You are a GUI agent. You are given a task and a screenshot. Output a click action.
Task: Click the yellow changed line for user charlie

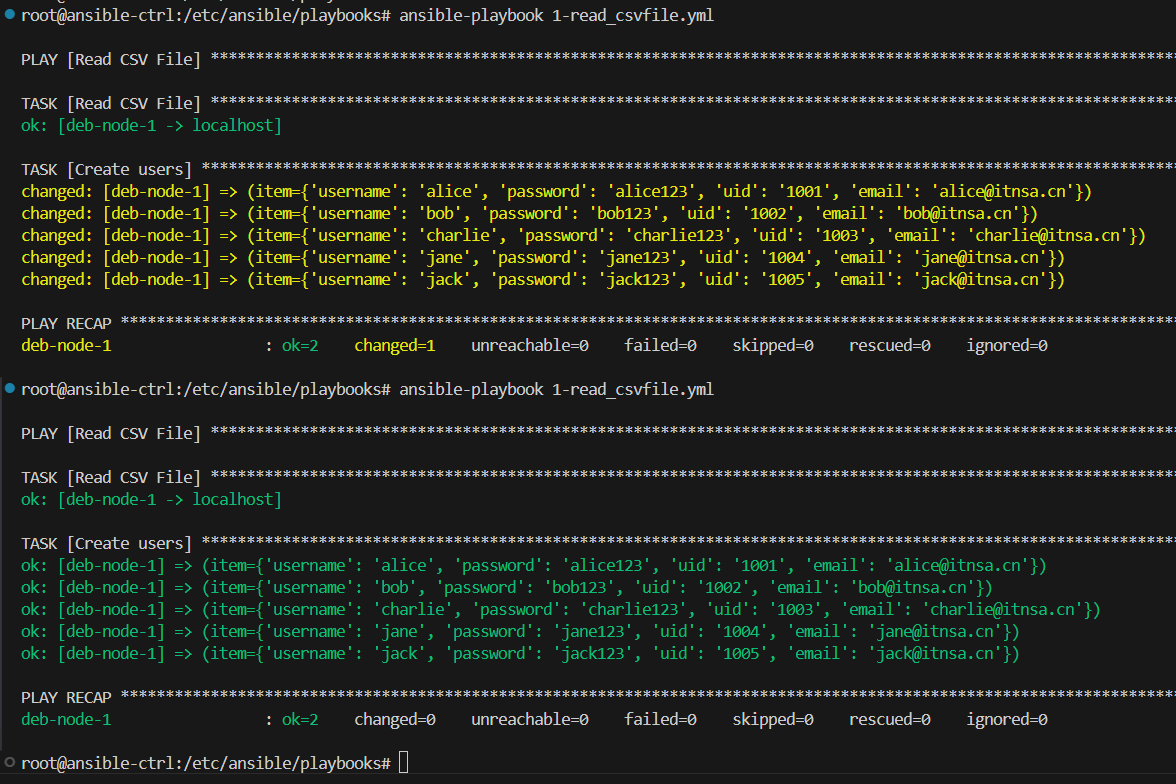pos(584,236)
